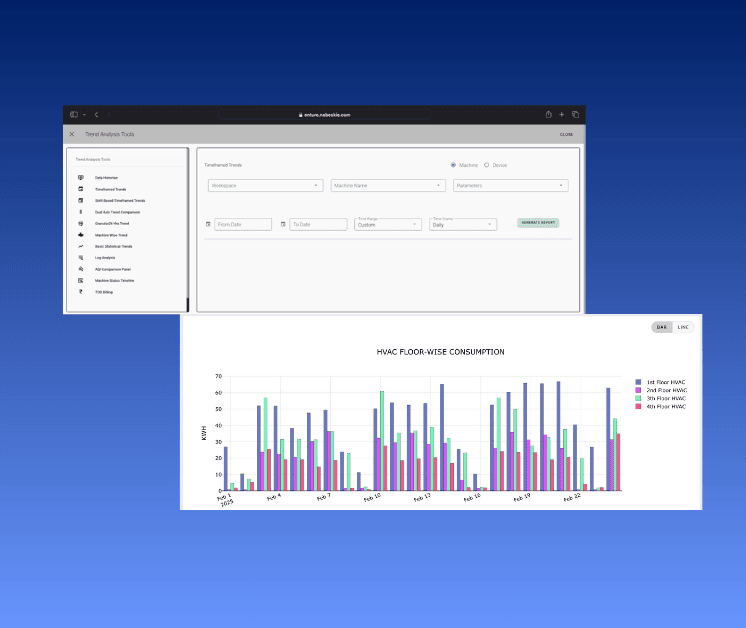Viewport: 746px width, 628px height.
Task: Open Granular24 Hrs Trend item
Action: 112,224
